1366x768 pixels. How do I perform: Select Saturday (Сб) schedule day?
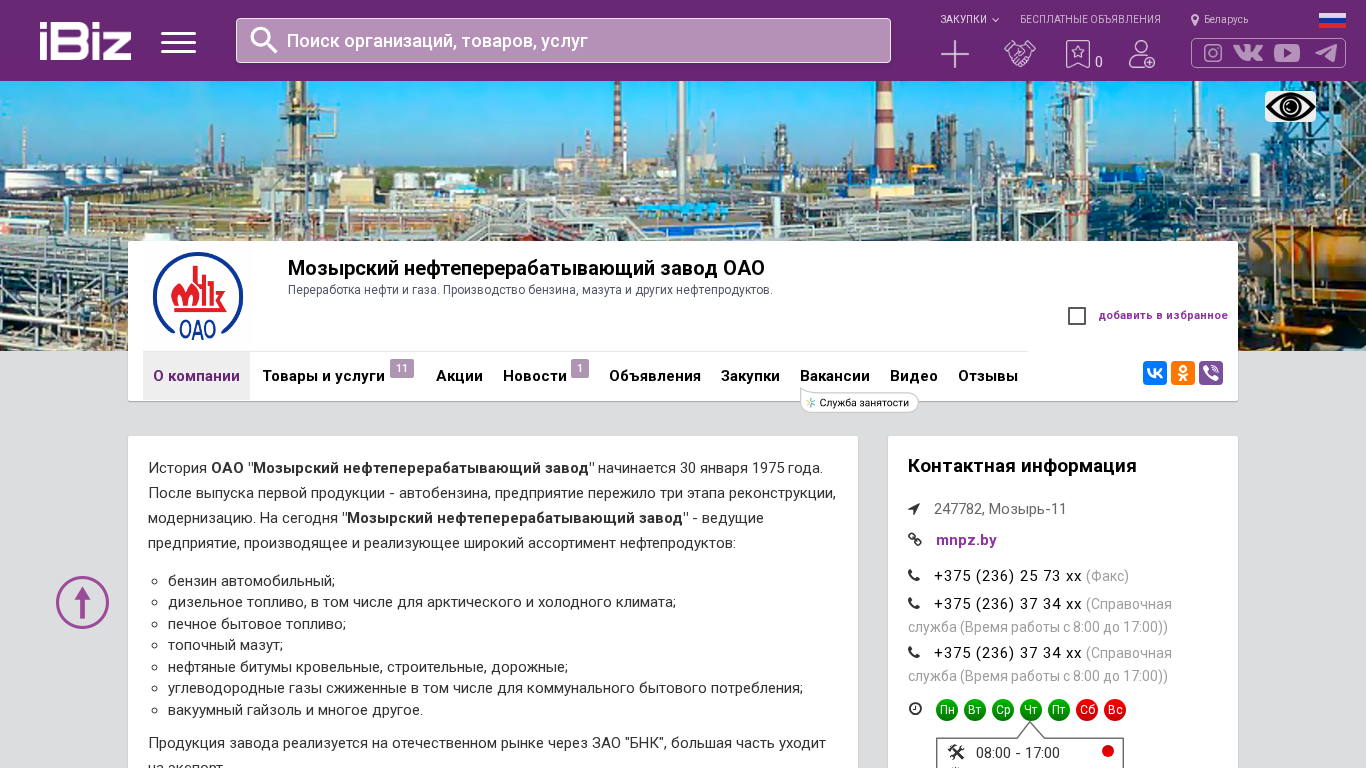(1087, 710)
